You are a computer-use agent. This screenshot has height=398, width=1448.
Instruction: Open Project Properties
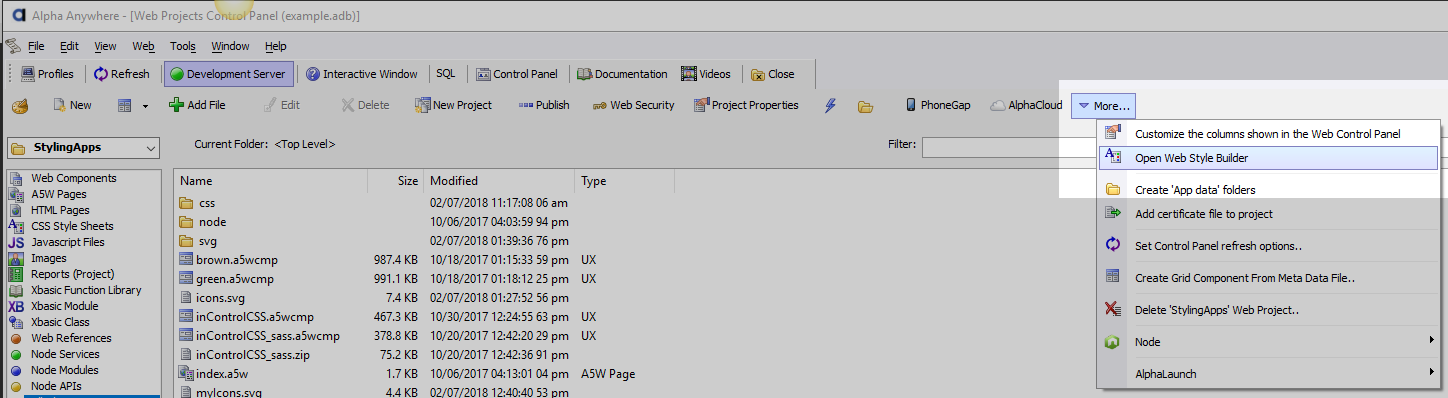[x=746, y=105]
